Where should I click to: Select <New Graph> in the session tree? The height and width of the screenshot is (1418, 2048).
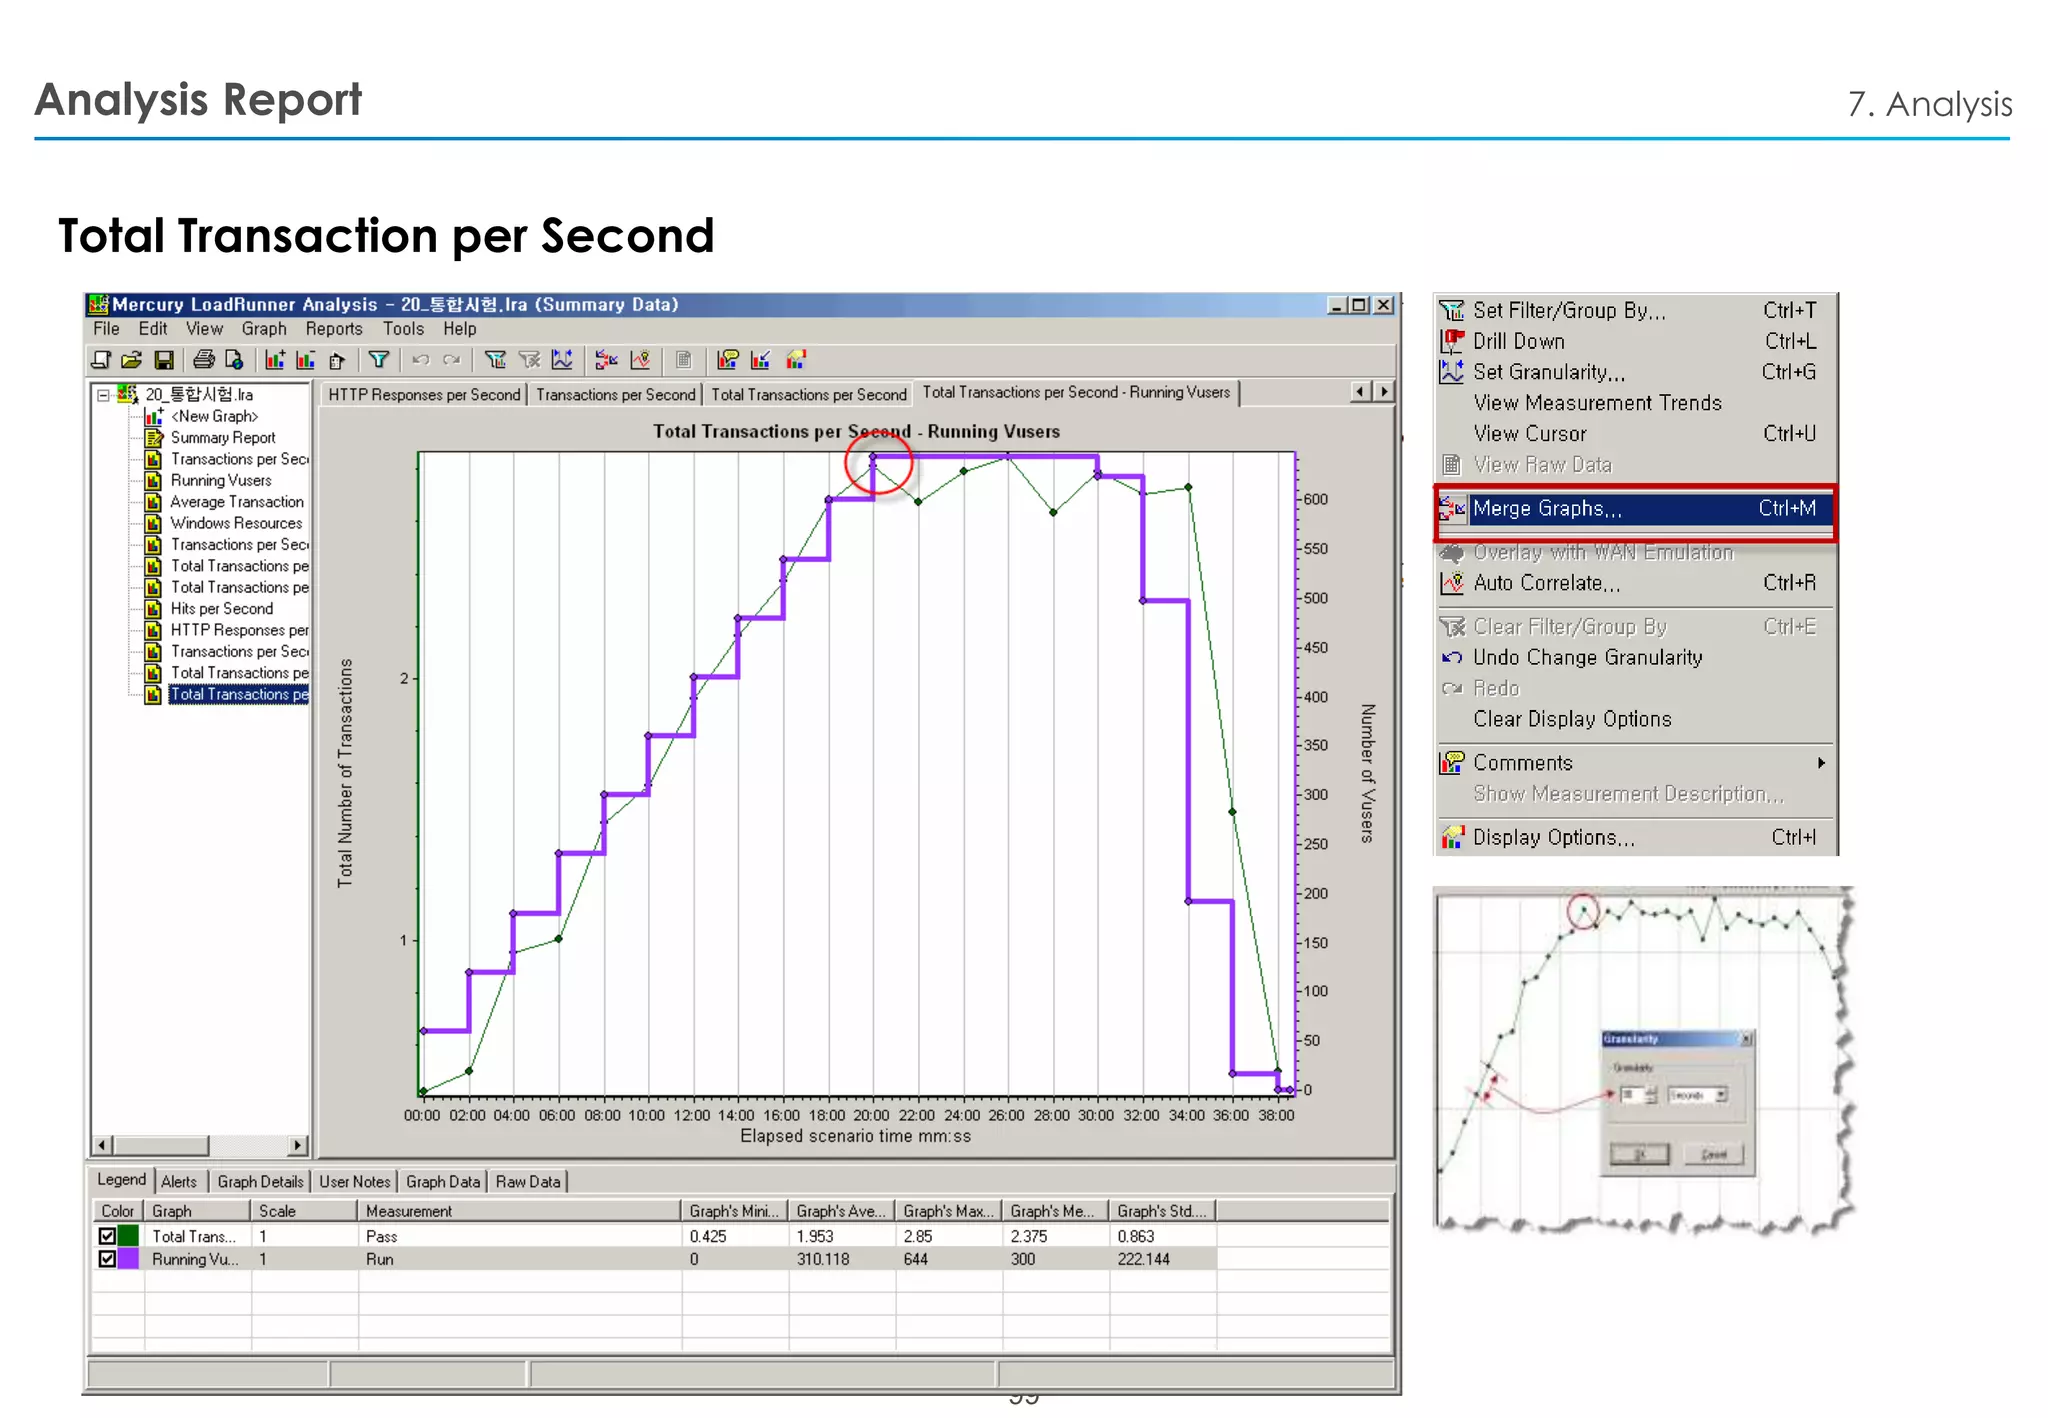tap(214, 417)
